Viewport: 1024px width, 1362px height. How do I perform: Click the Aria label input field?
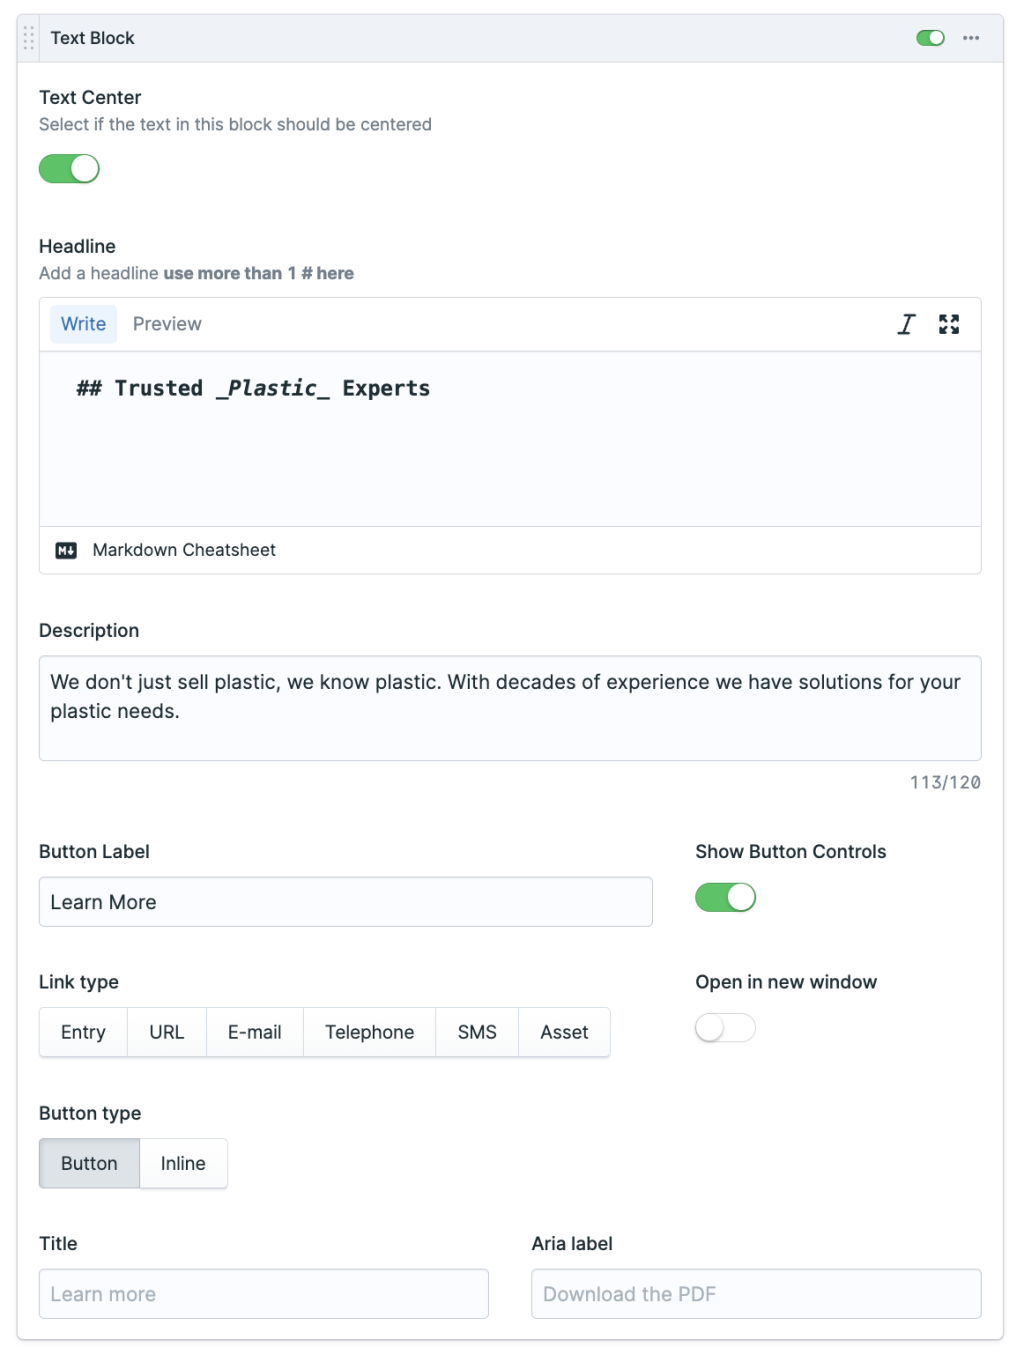755,1293
